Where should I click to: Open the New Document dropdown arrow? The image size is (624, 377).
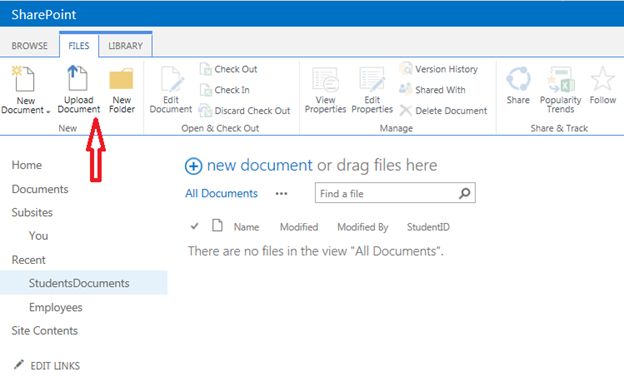[48, 111]
